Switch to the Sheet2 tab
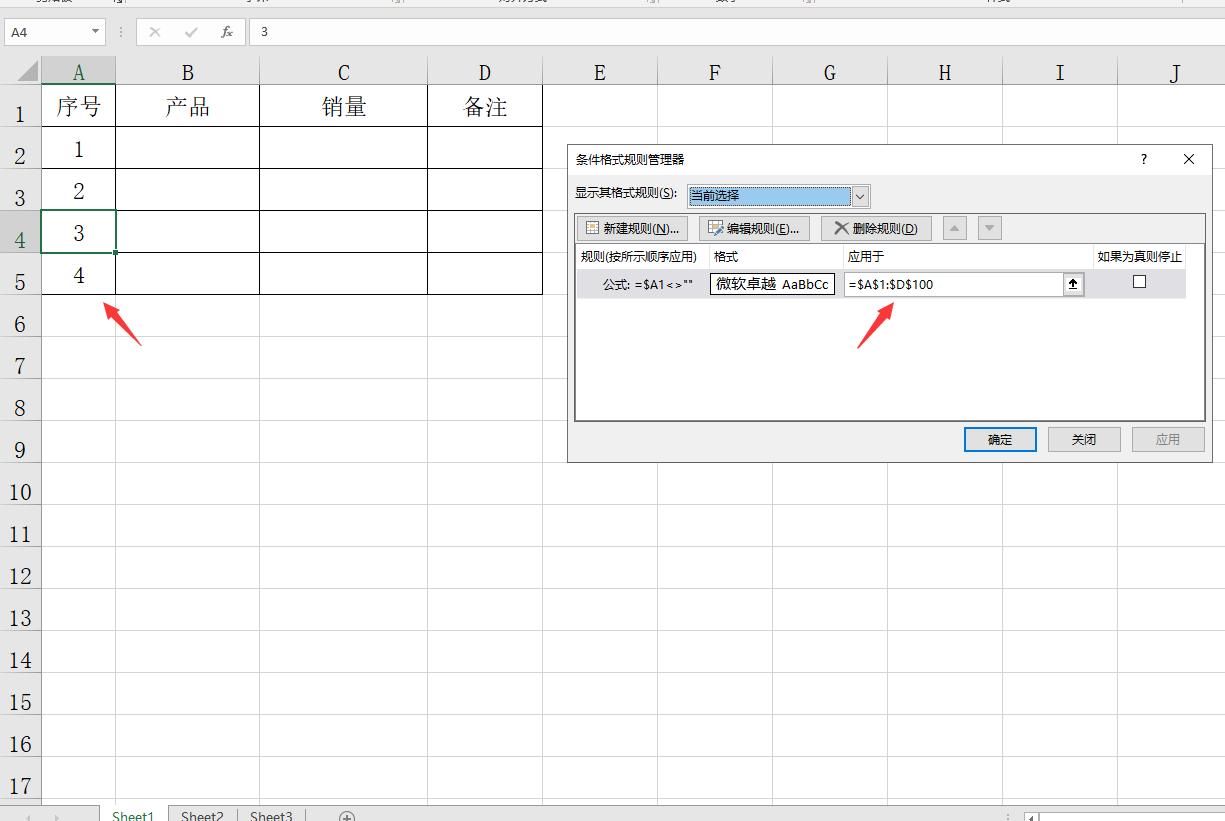Viewport: 1225px width, 821px height. point(202,816)
